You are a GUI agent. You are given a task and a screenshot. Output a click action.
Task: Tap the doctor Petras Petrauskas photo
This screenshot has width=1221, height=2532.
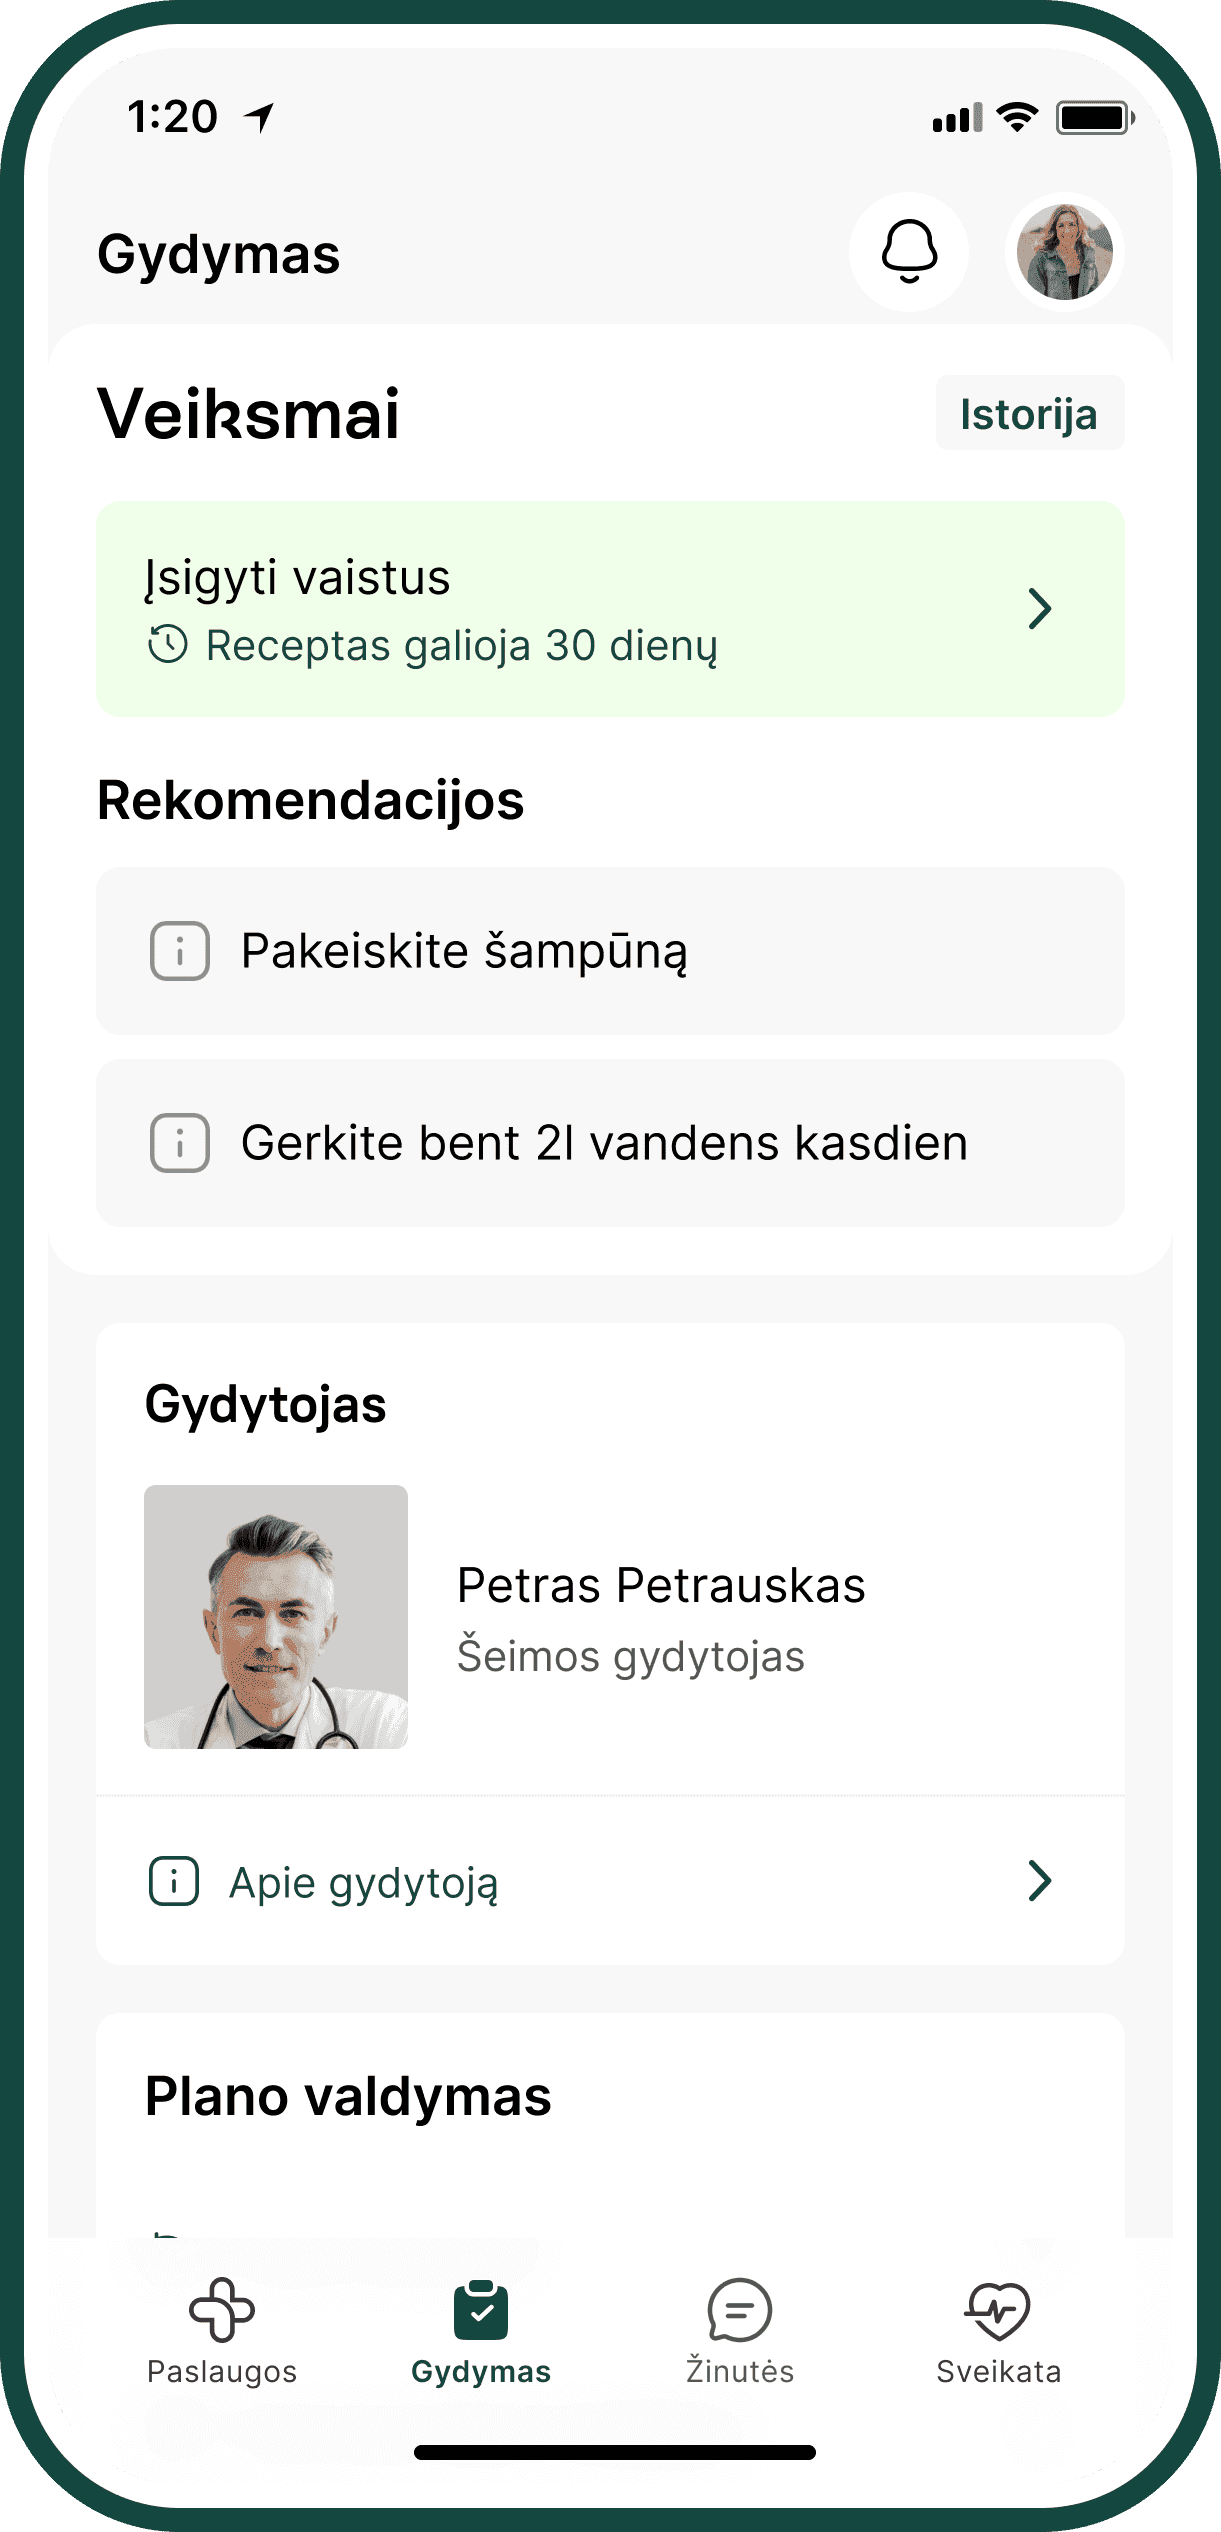276,1616
